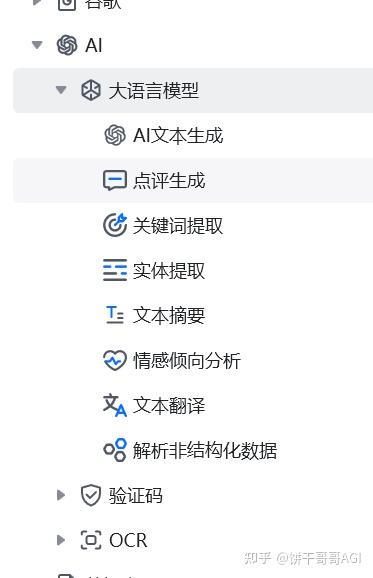Select the 点评生成 tree item
Image resolution: width=373 pixels, height=578 pixels.
(x=193, y=180)
